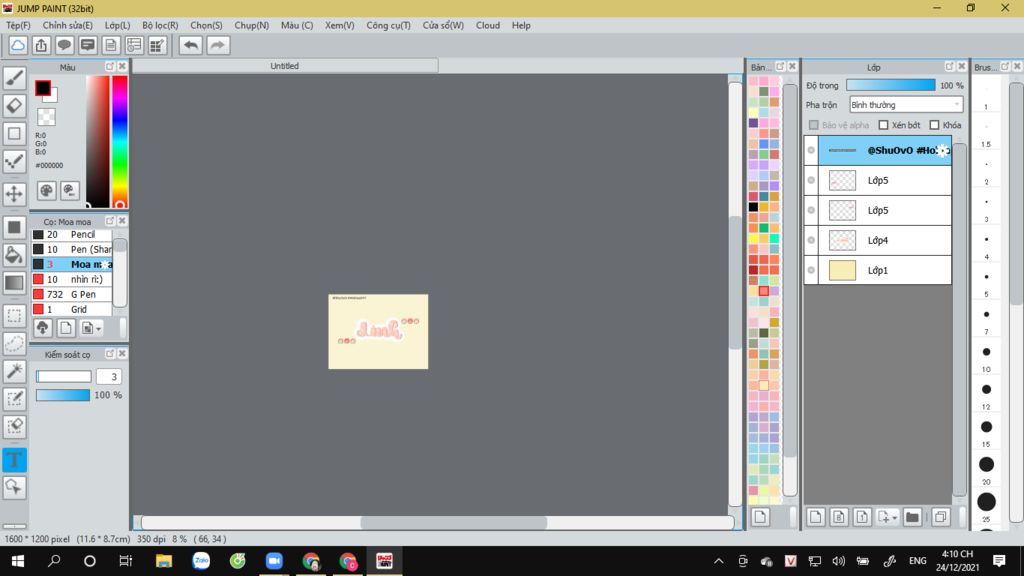1024x576 pixels.
Task: Redo the last undone action
Action: click(218, 45)
